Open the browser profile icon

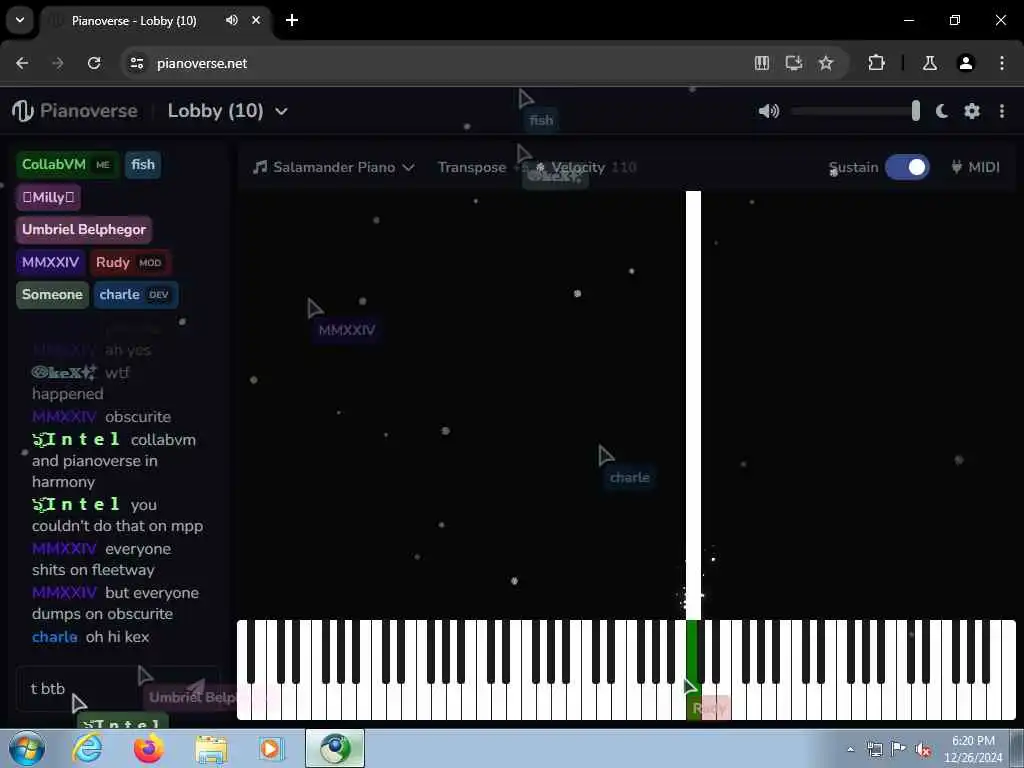pyautogui.click(x=965, y=63)
